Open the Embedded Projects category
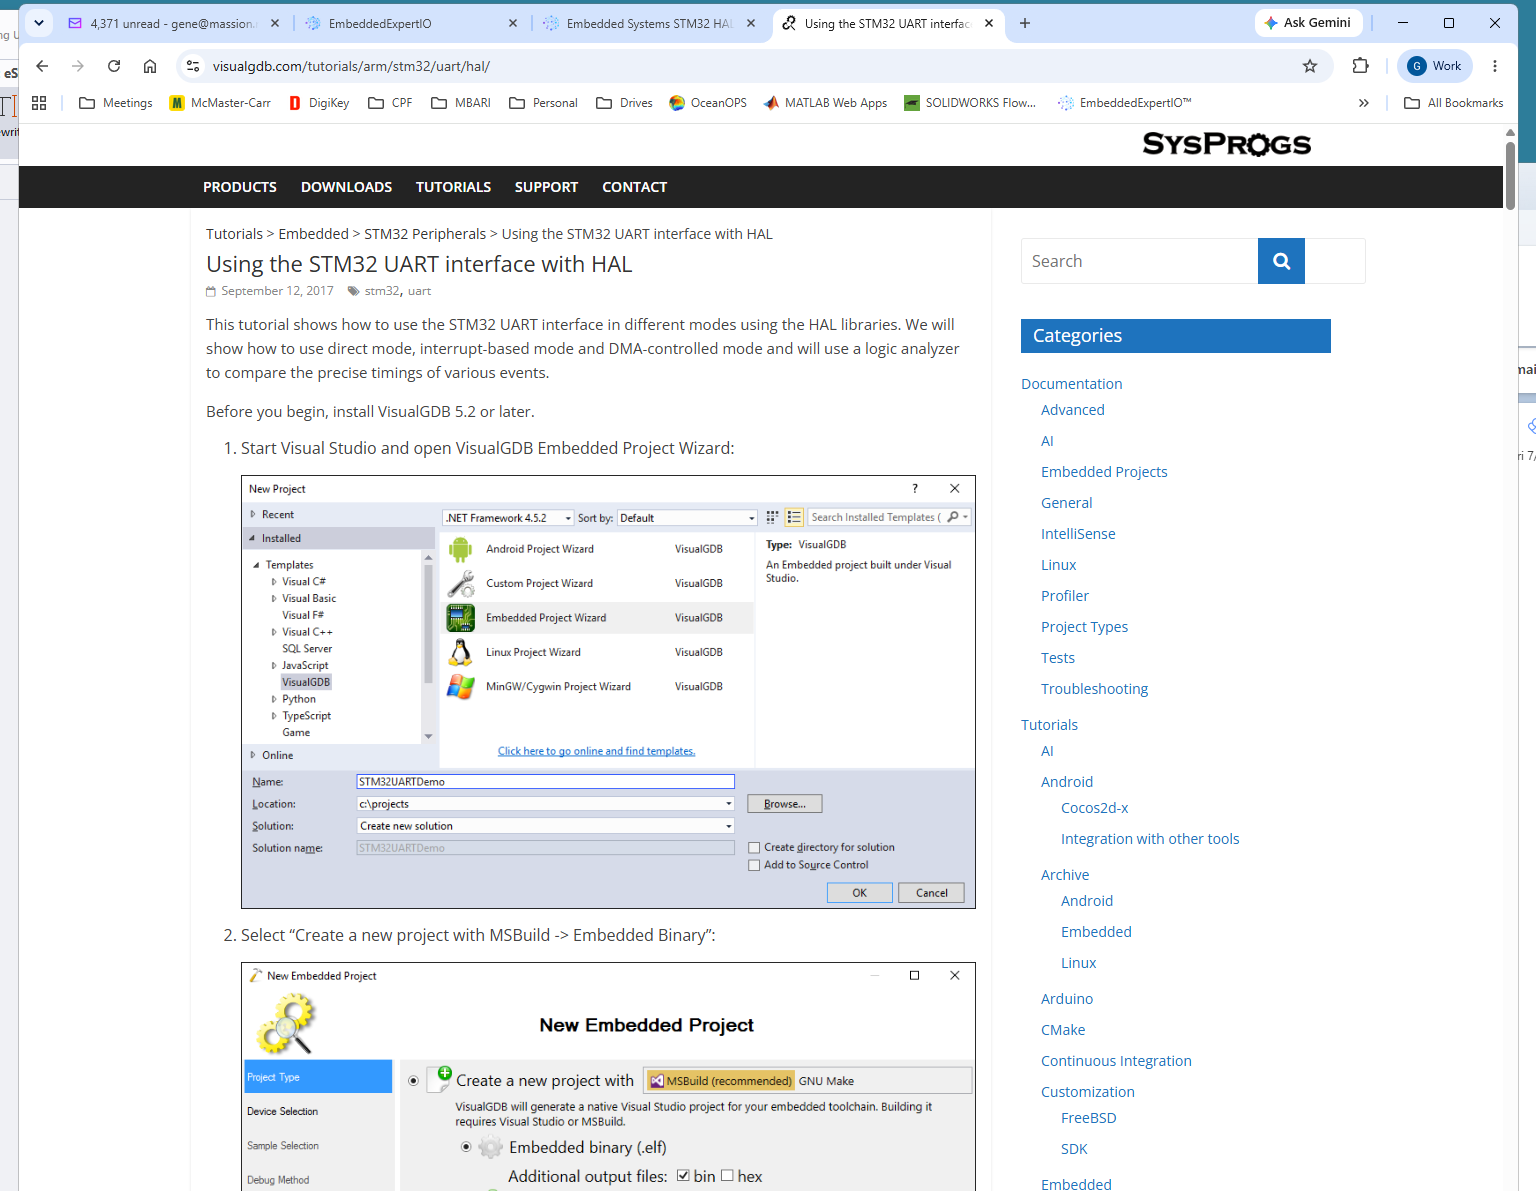 [x=1104, y=472]
